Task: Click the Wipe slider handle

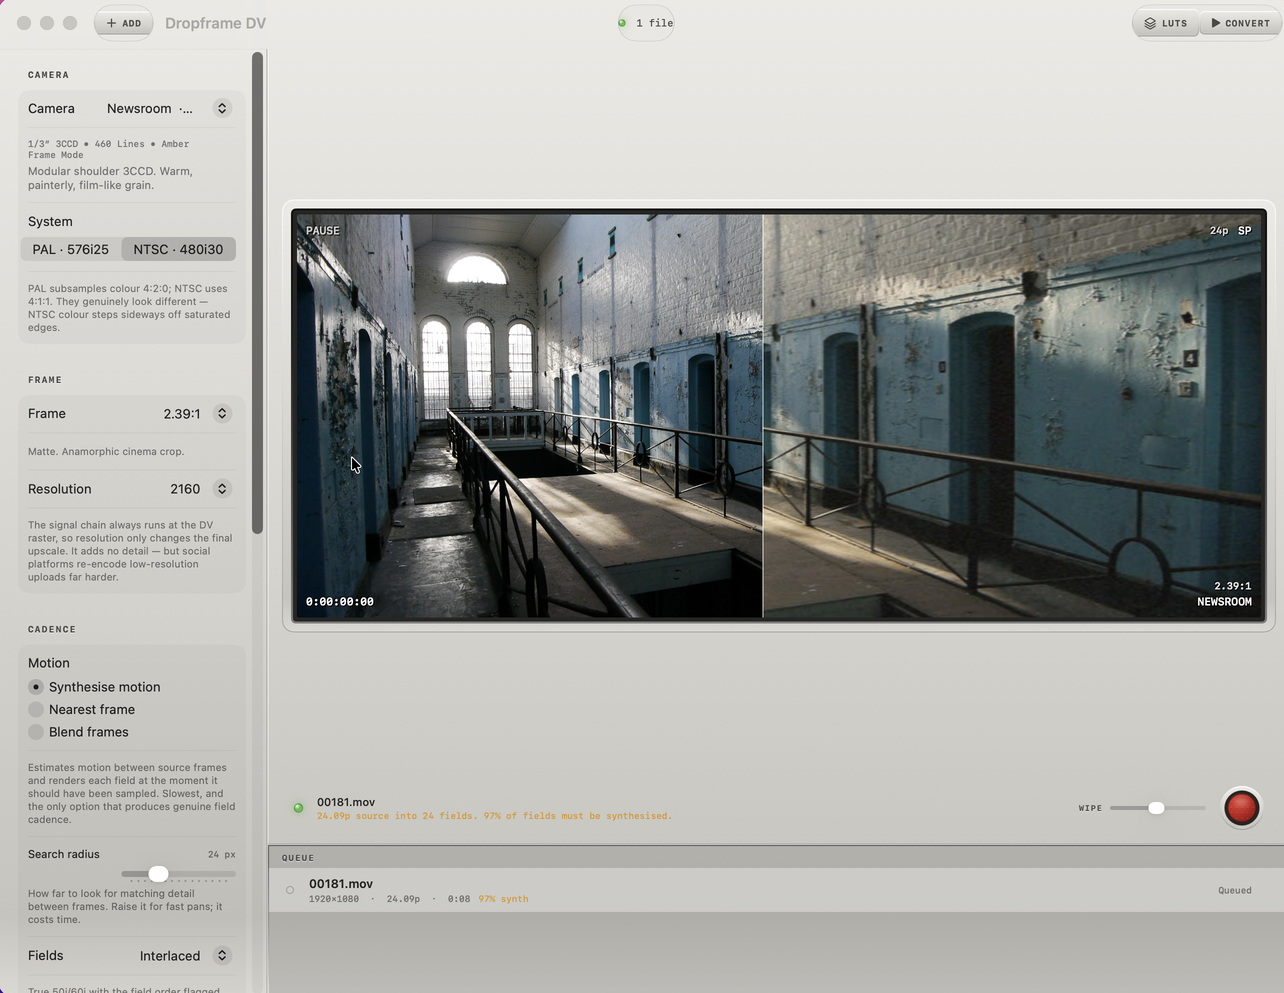Action: pos(1156,808)
